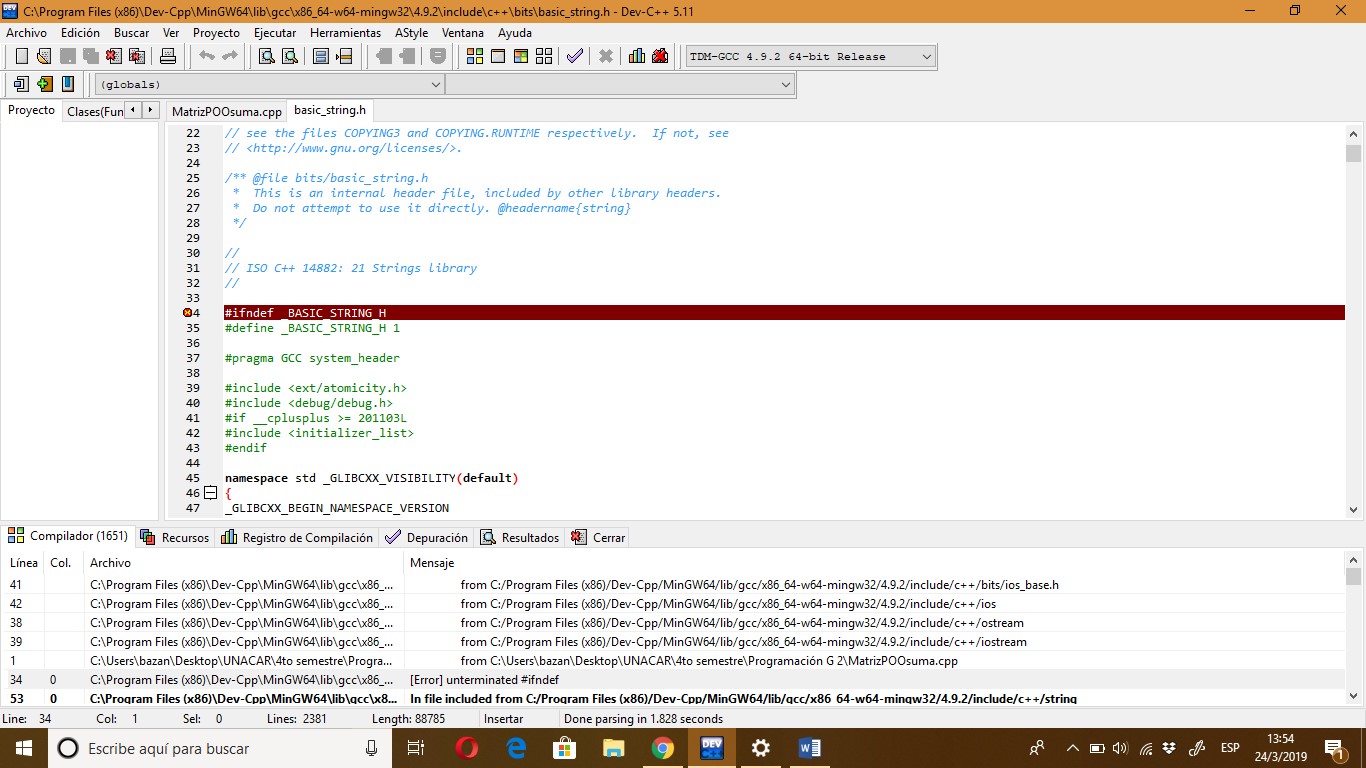
Task: Open the (globals) class dropdown
Action: 269,85
